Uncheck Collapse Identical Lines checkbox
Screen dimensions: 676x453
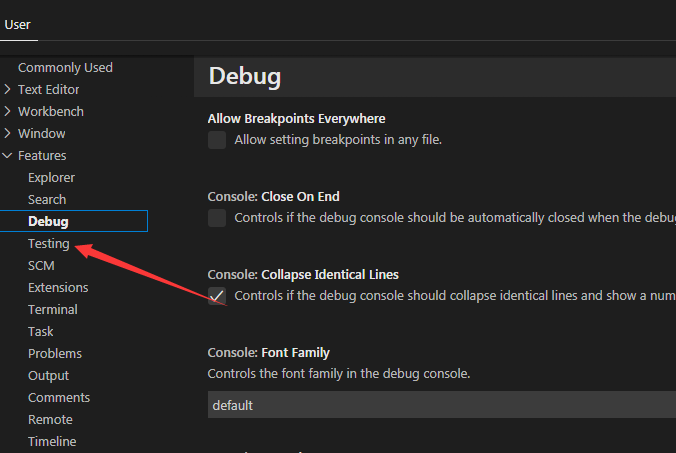(217, 296)
